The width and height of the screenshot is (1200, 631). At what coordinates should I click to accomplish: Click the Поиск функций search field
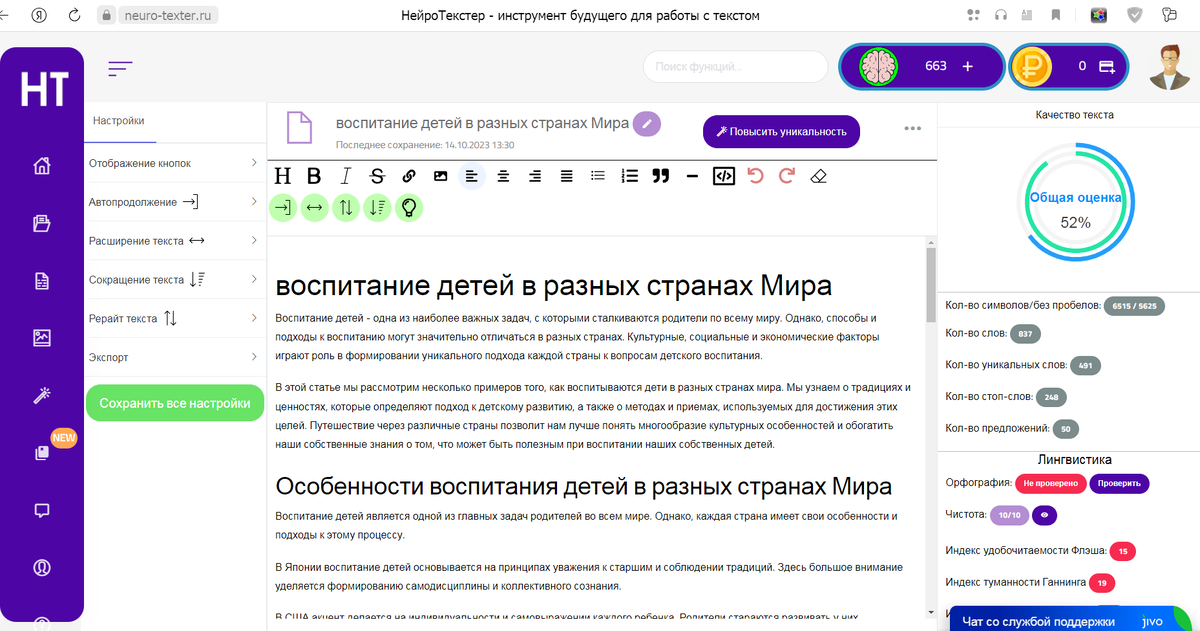pyautogui.click(x=736, y=67)
